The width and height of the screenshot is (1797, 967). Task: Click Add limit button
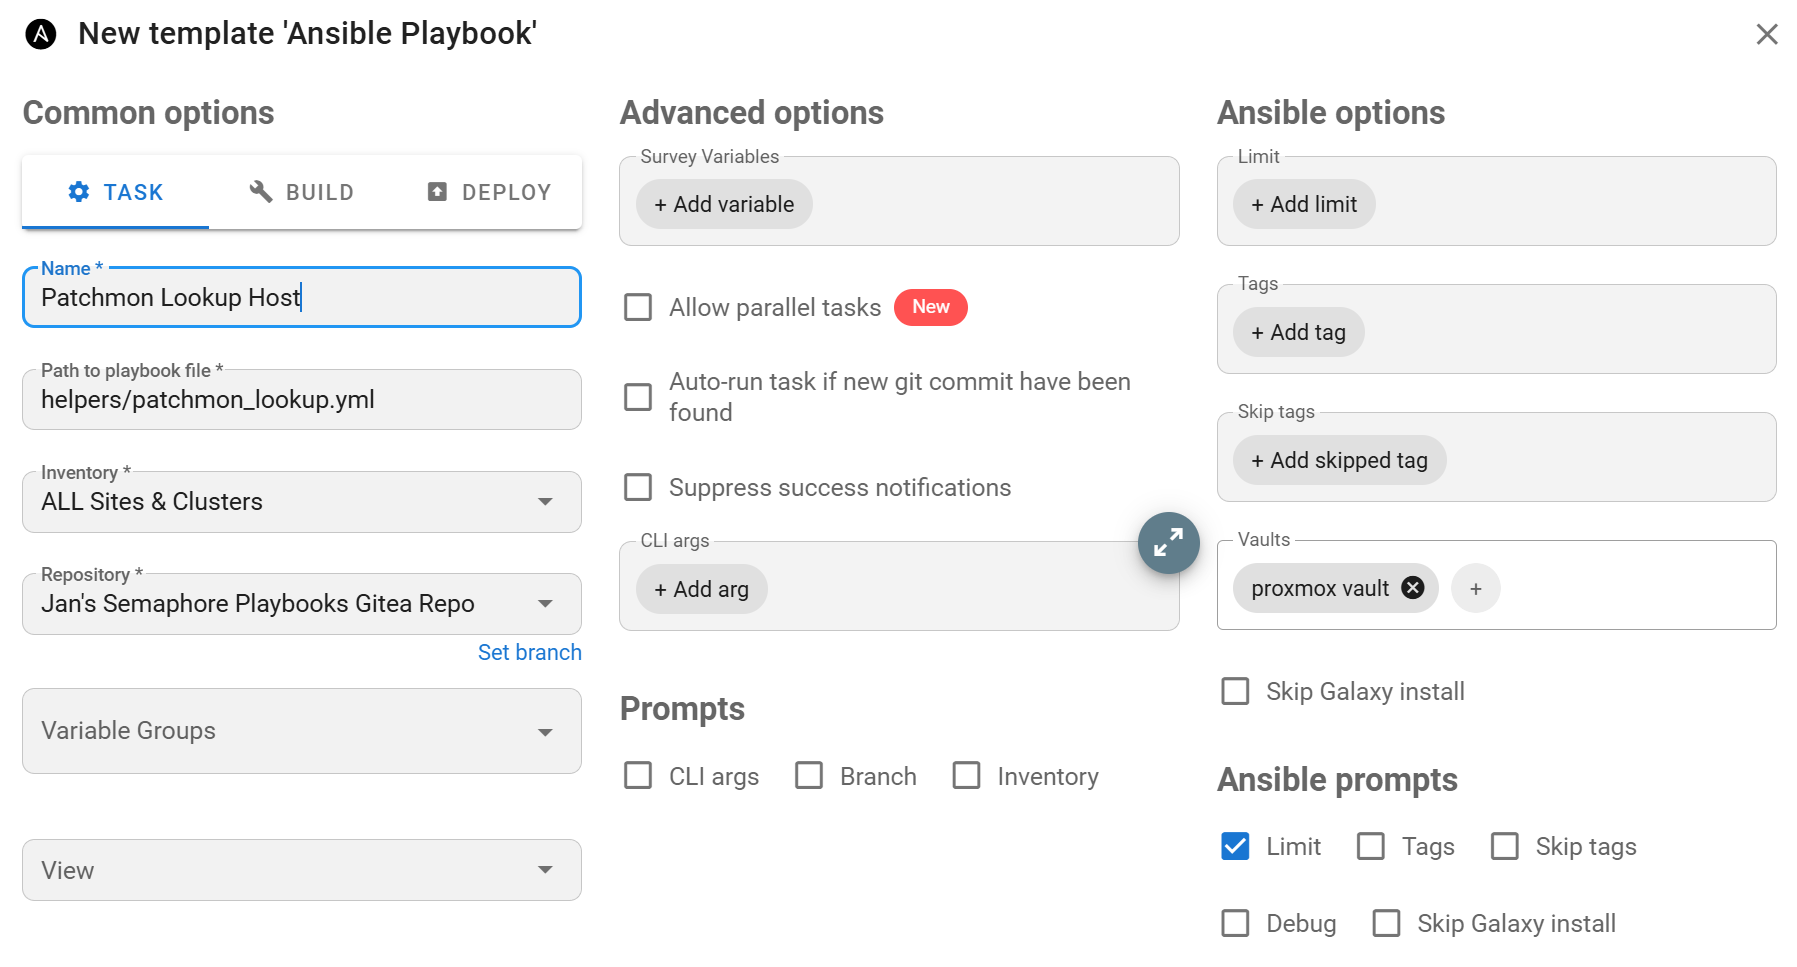(1304, 204)
